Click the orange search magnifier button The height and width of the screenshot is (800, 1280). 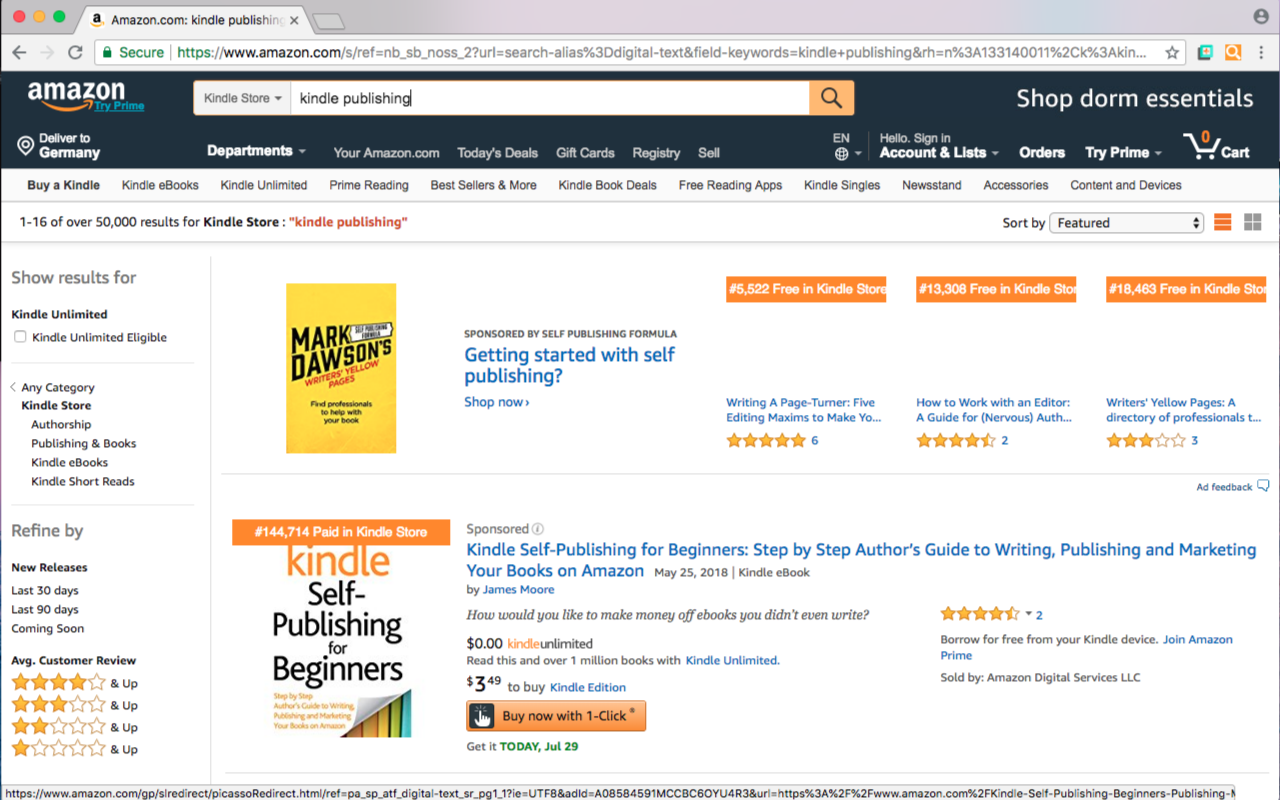831,98
